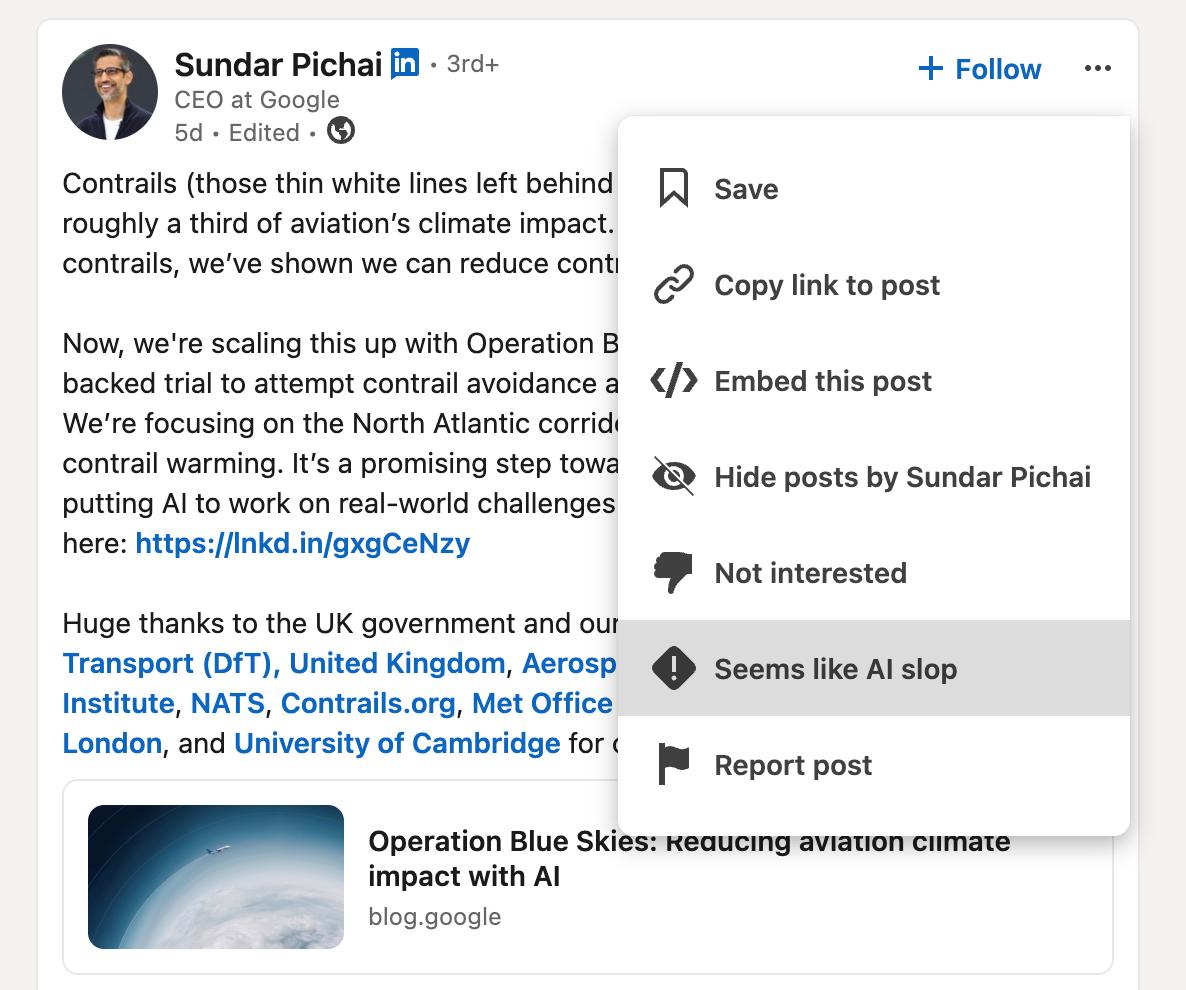Viewport: 1186px width, 990px height.
Task: Click the diamond warning AI slop icon
Action: pyautogui.click(x=673, y=669)
